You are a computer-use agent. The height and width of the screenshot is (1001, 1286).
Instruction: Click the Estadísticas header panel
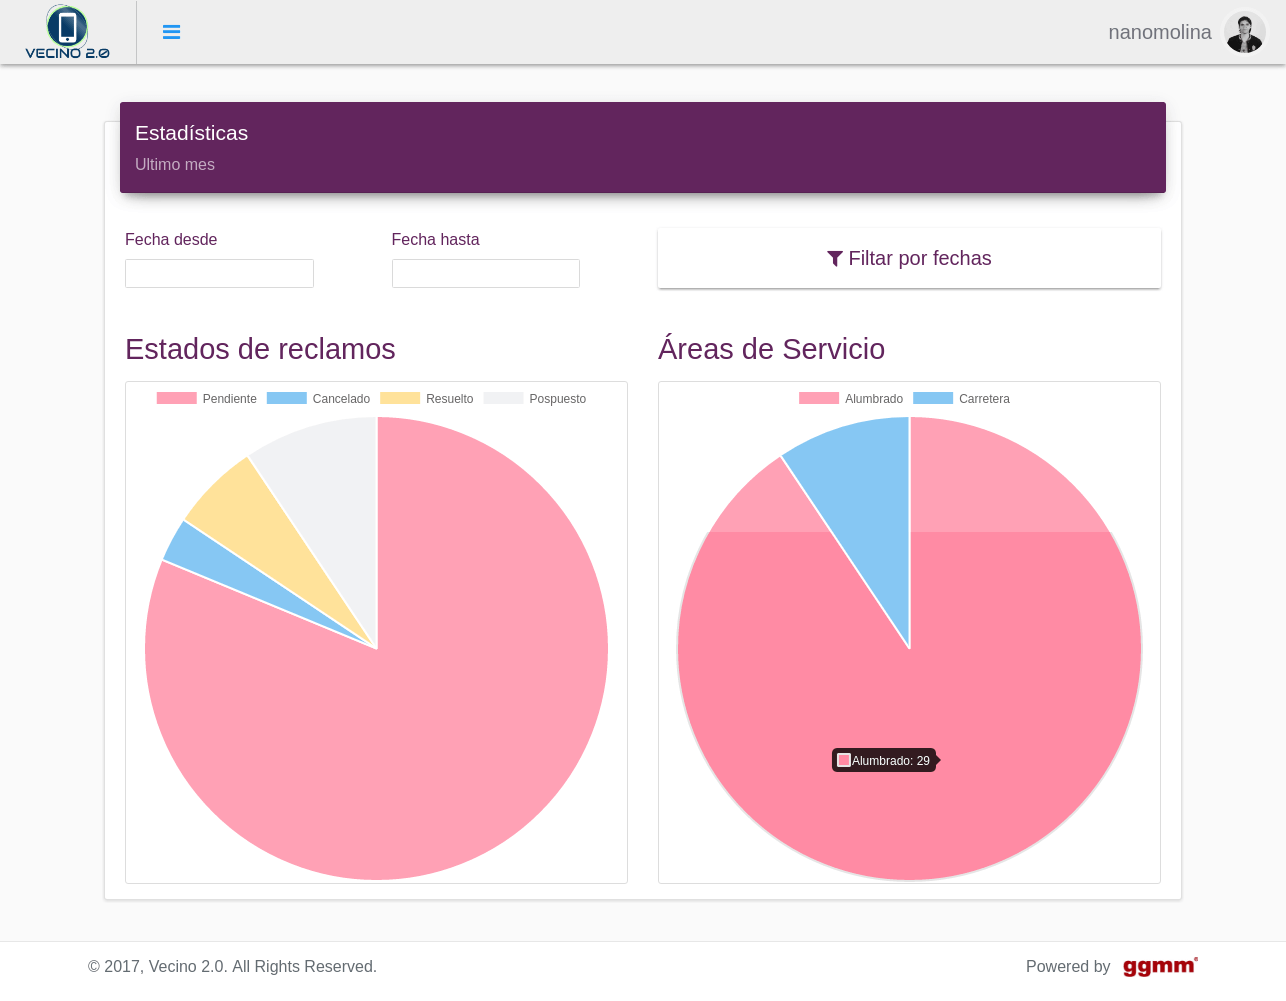[642, 147]
